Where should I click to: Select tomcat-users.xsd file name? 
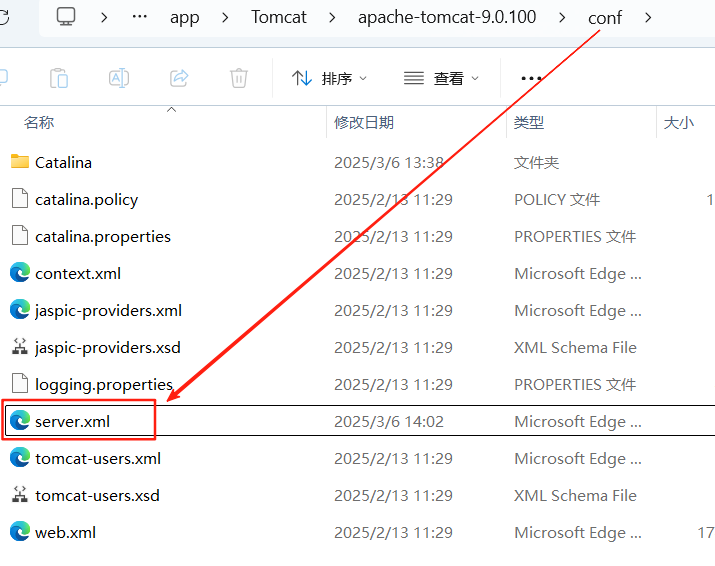98,495
